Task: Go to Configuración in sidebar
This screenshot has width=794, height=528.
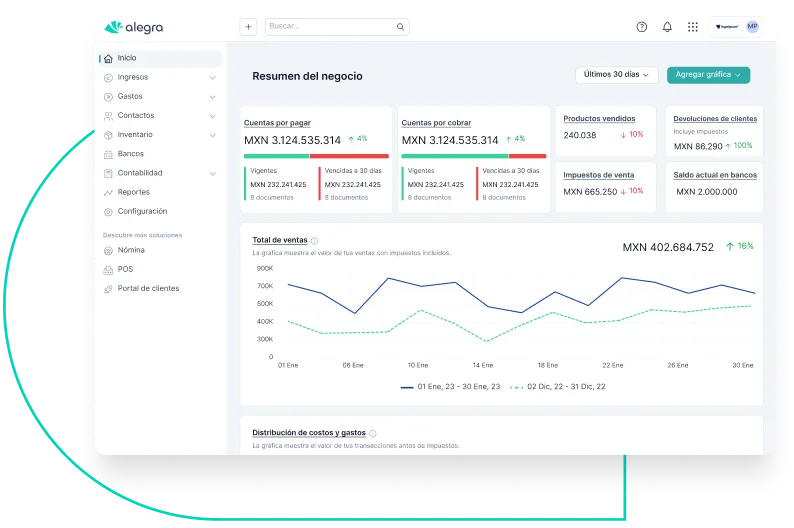Action: (x=142, y=211)
